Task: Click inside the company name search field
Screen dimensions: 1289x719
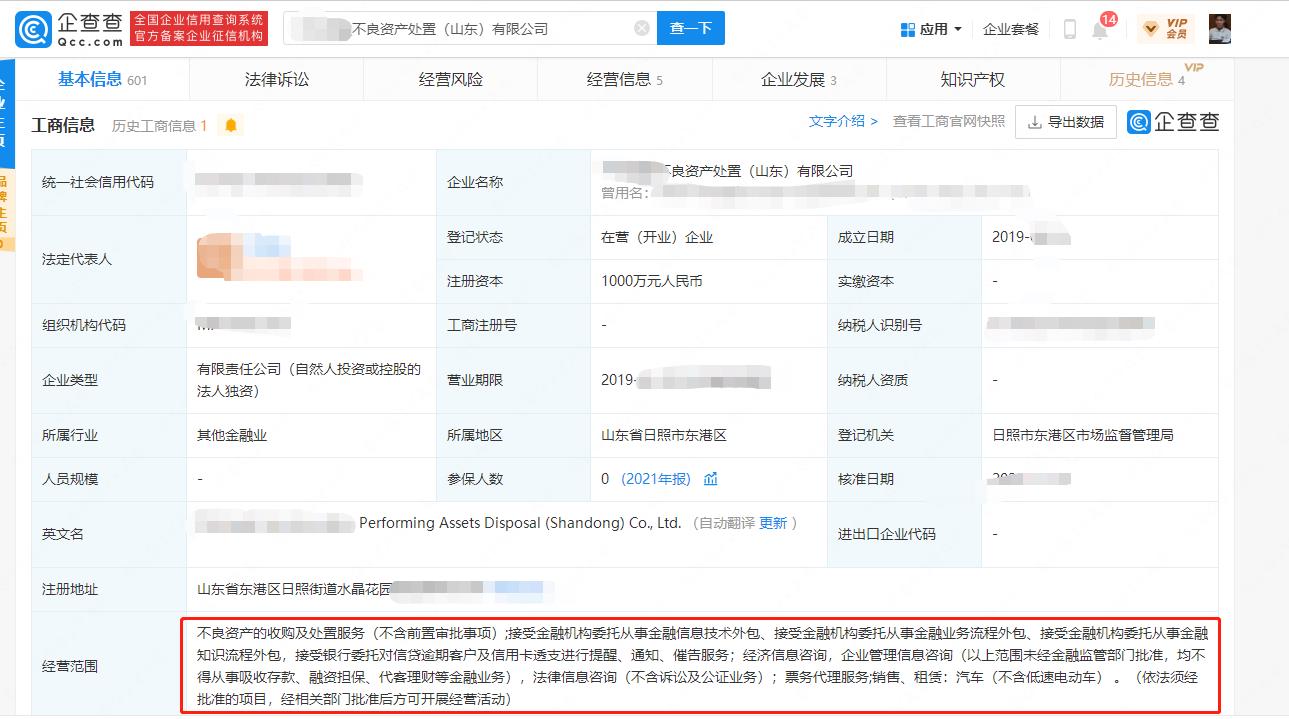Action: pos(450,28)
